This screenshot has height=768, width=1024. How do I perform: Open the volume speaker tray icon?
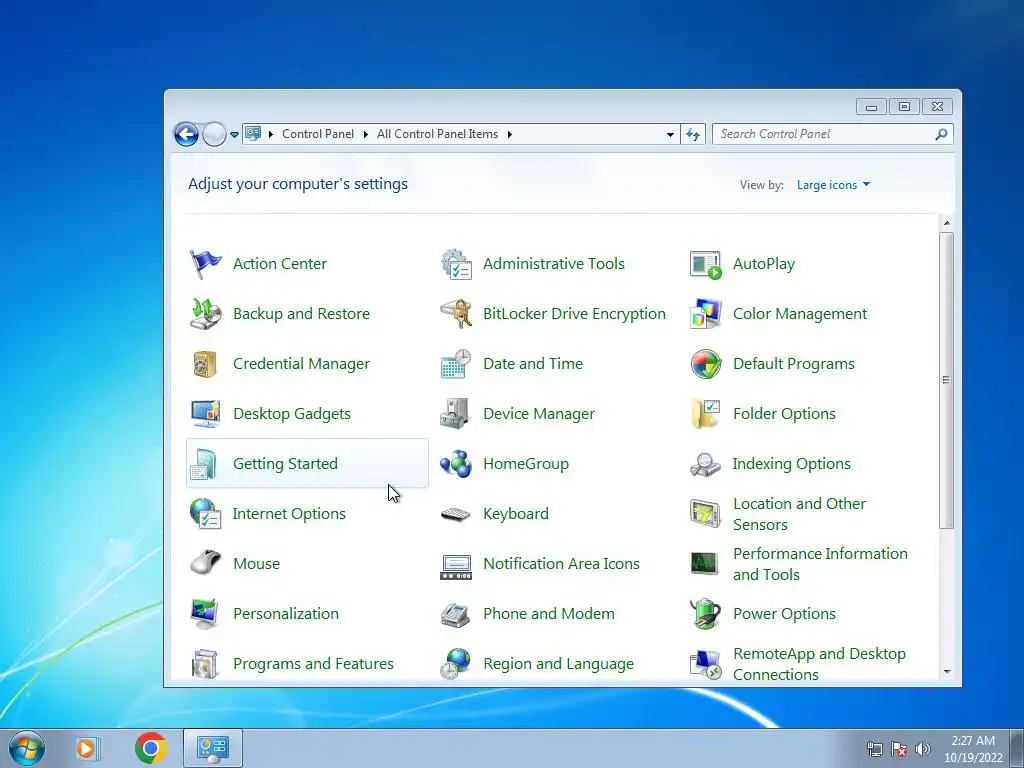coord(923,749)
